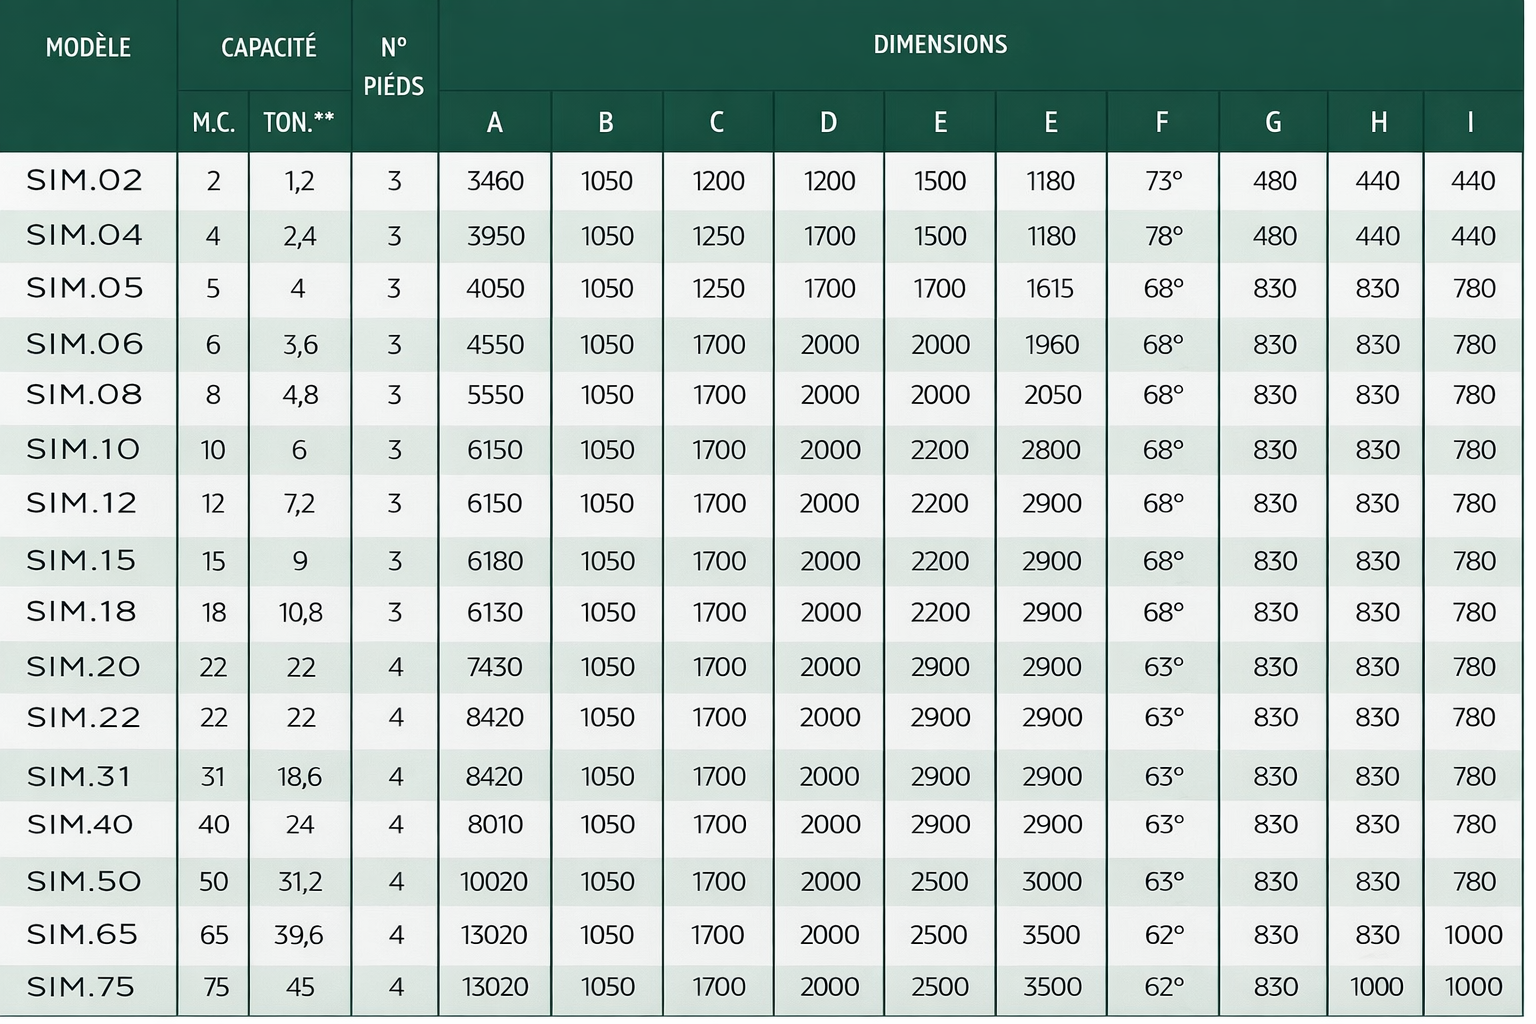The width and height of the screenshot is (1536, 1024).
Task: Select the 73° angle cell
Action: point(1163,181)
